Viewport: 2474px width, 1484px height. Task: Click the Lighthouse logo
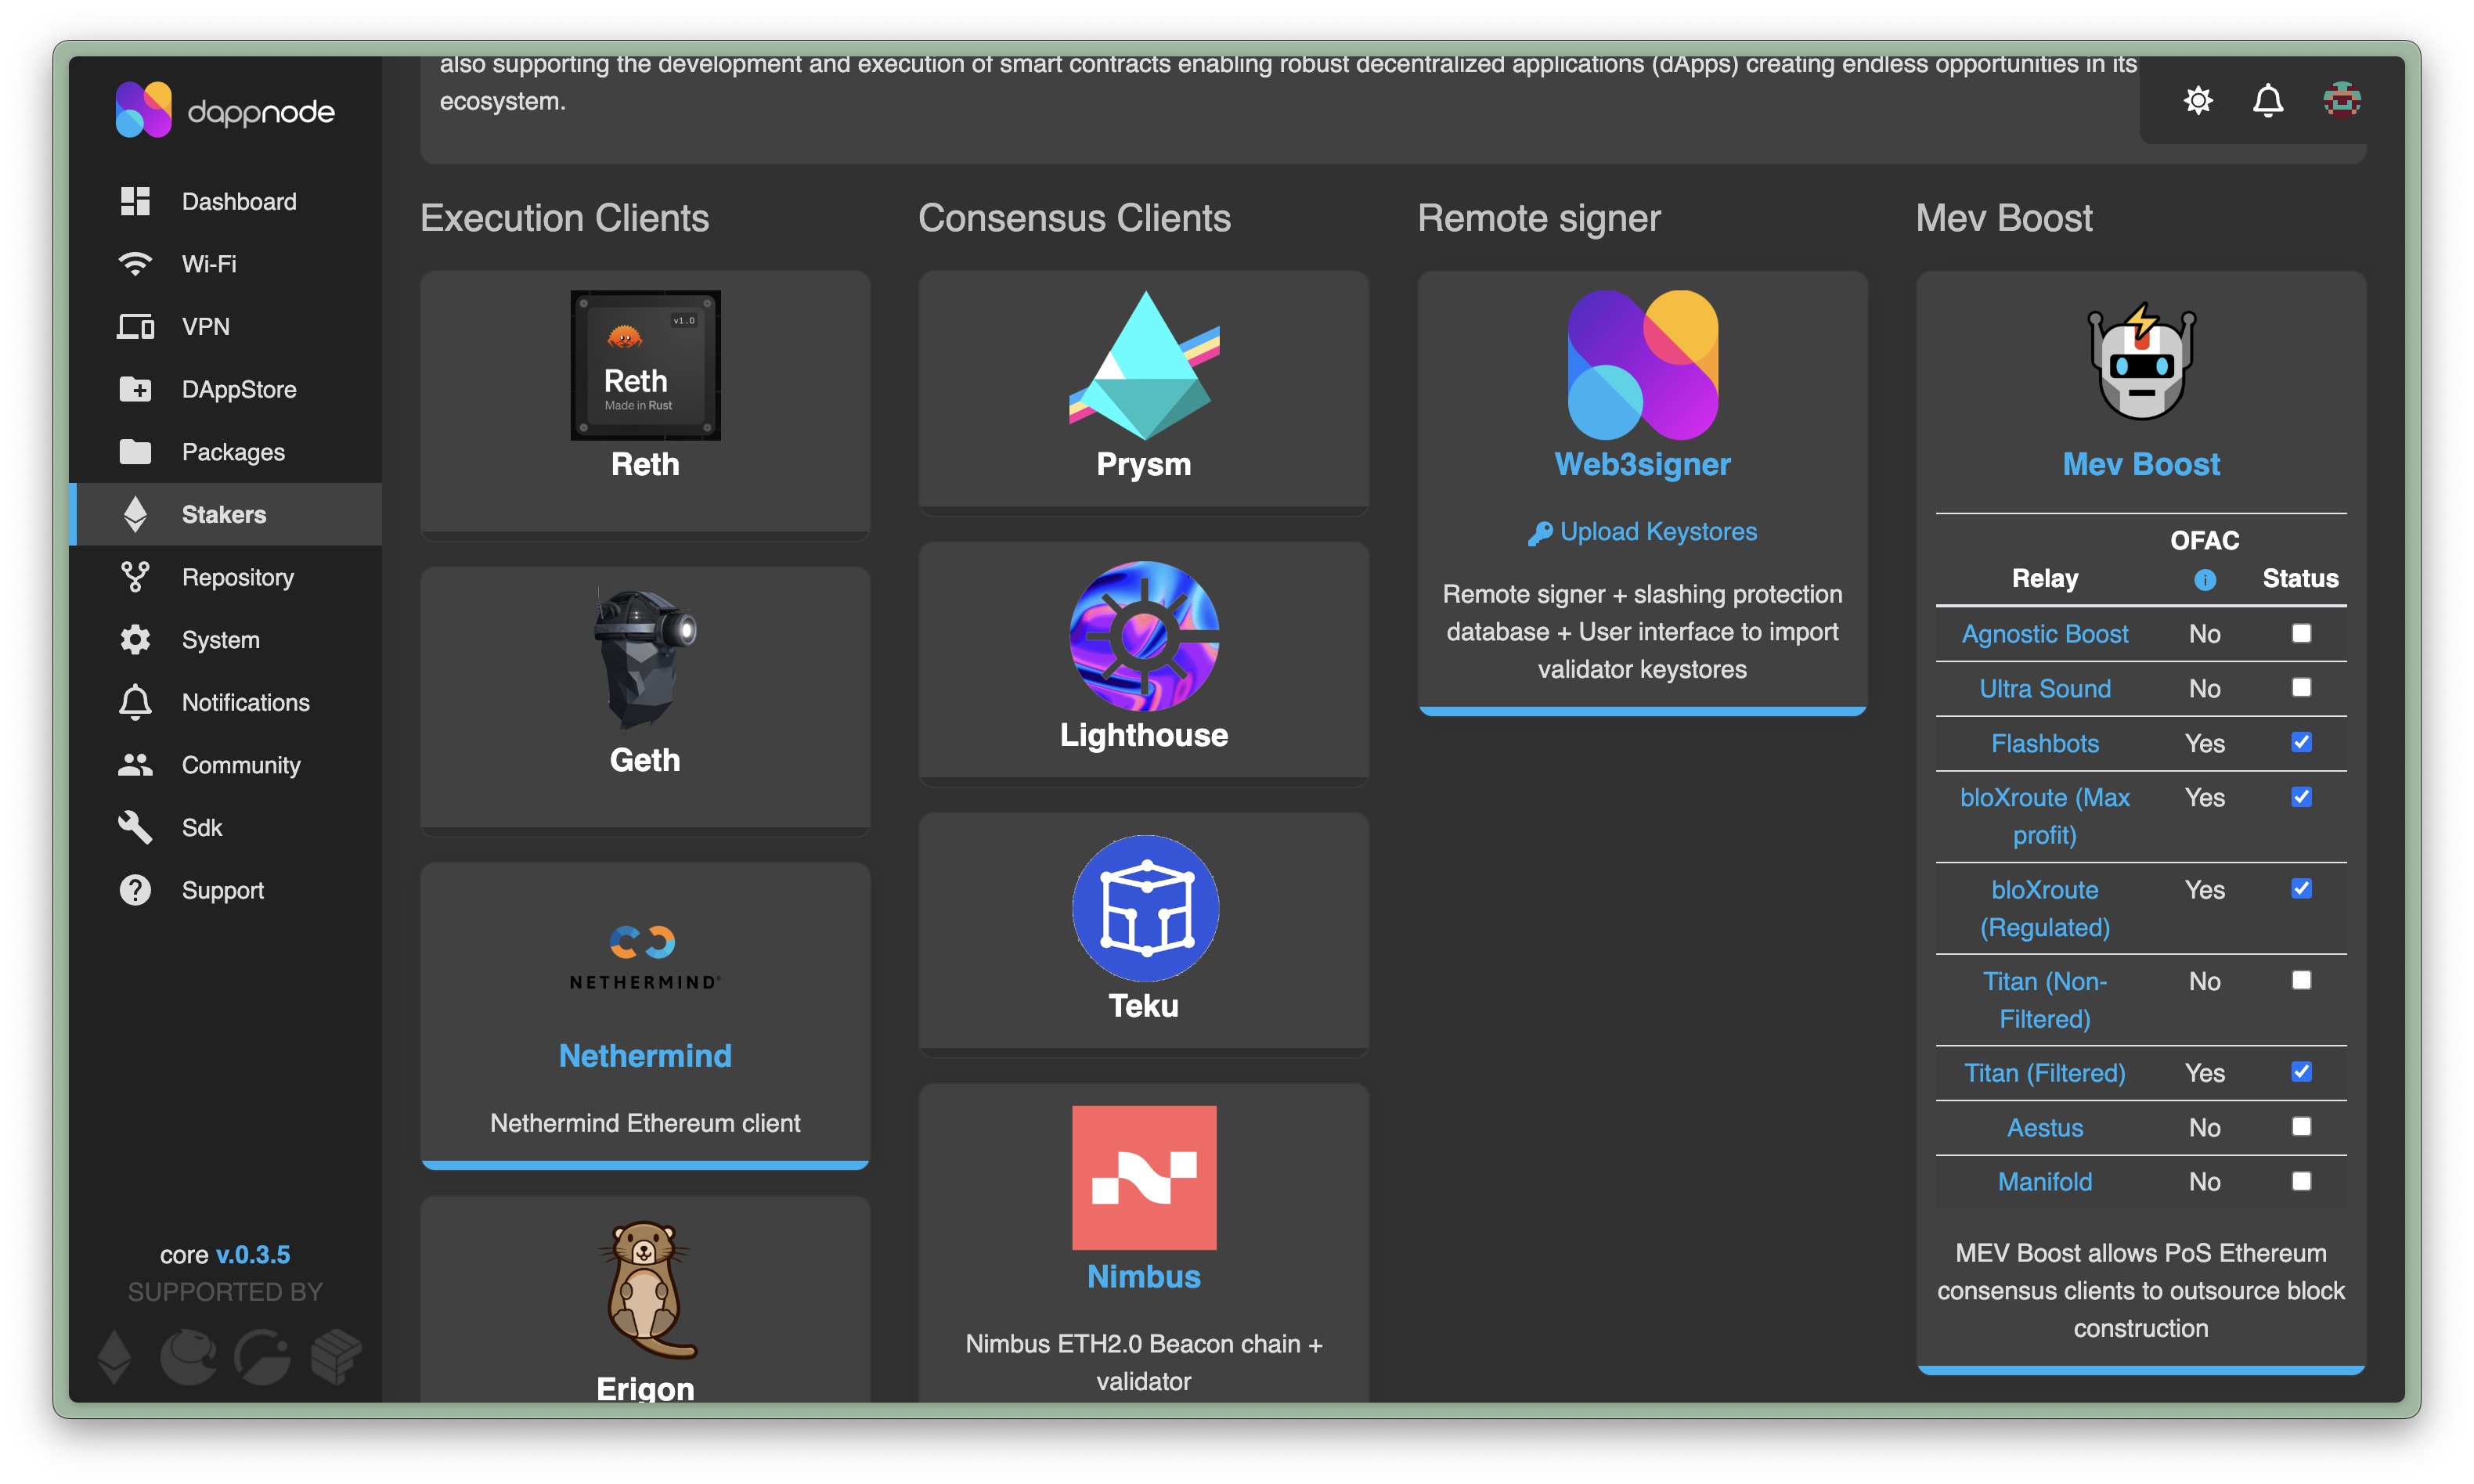(x=1143, y=636)
